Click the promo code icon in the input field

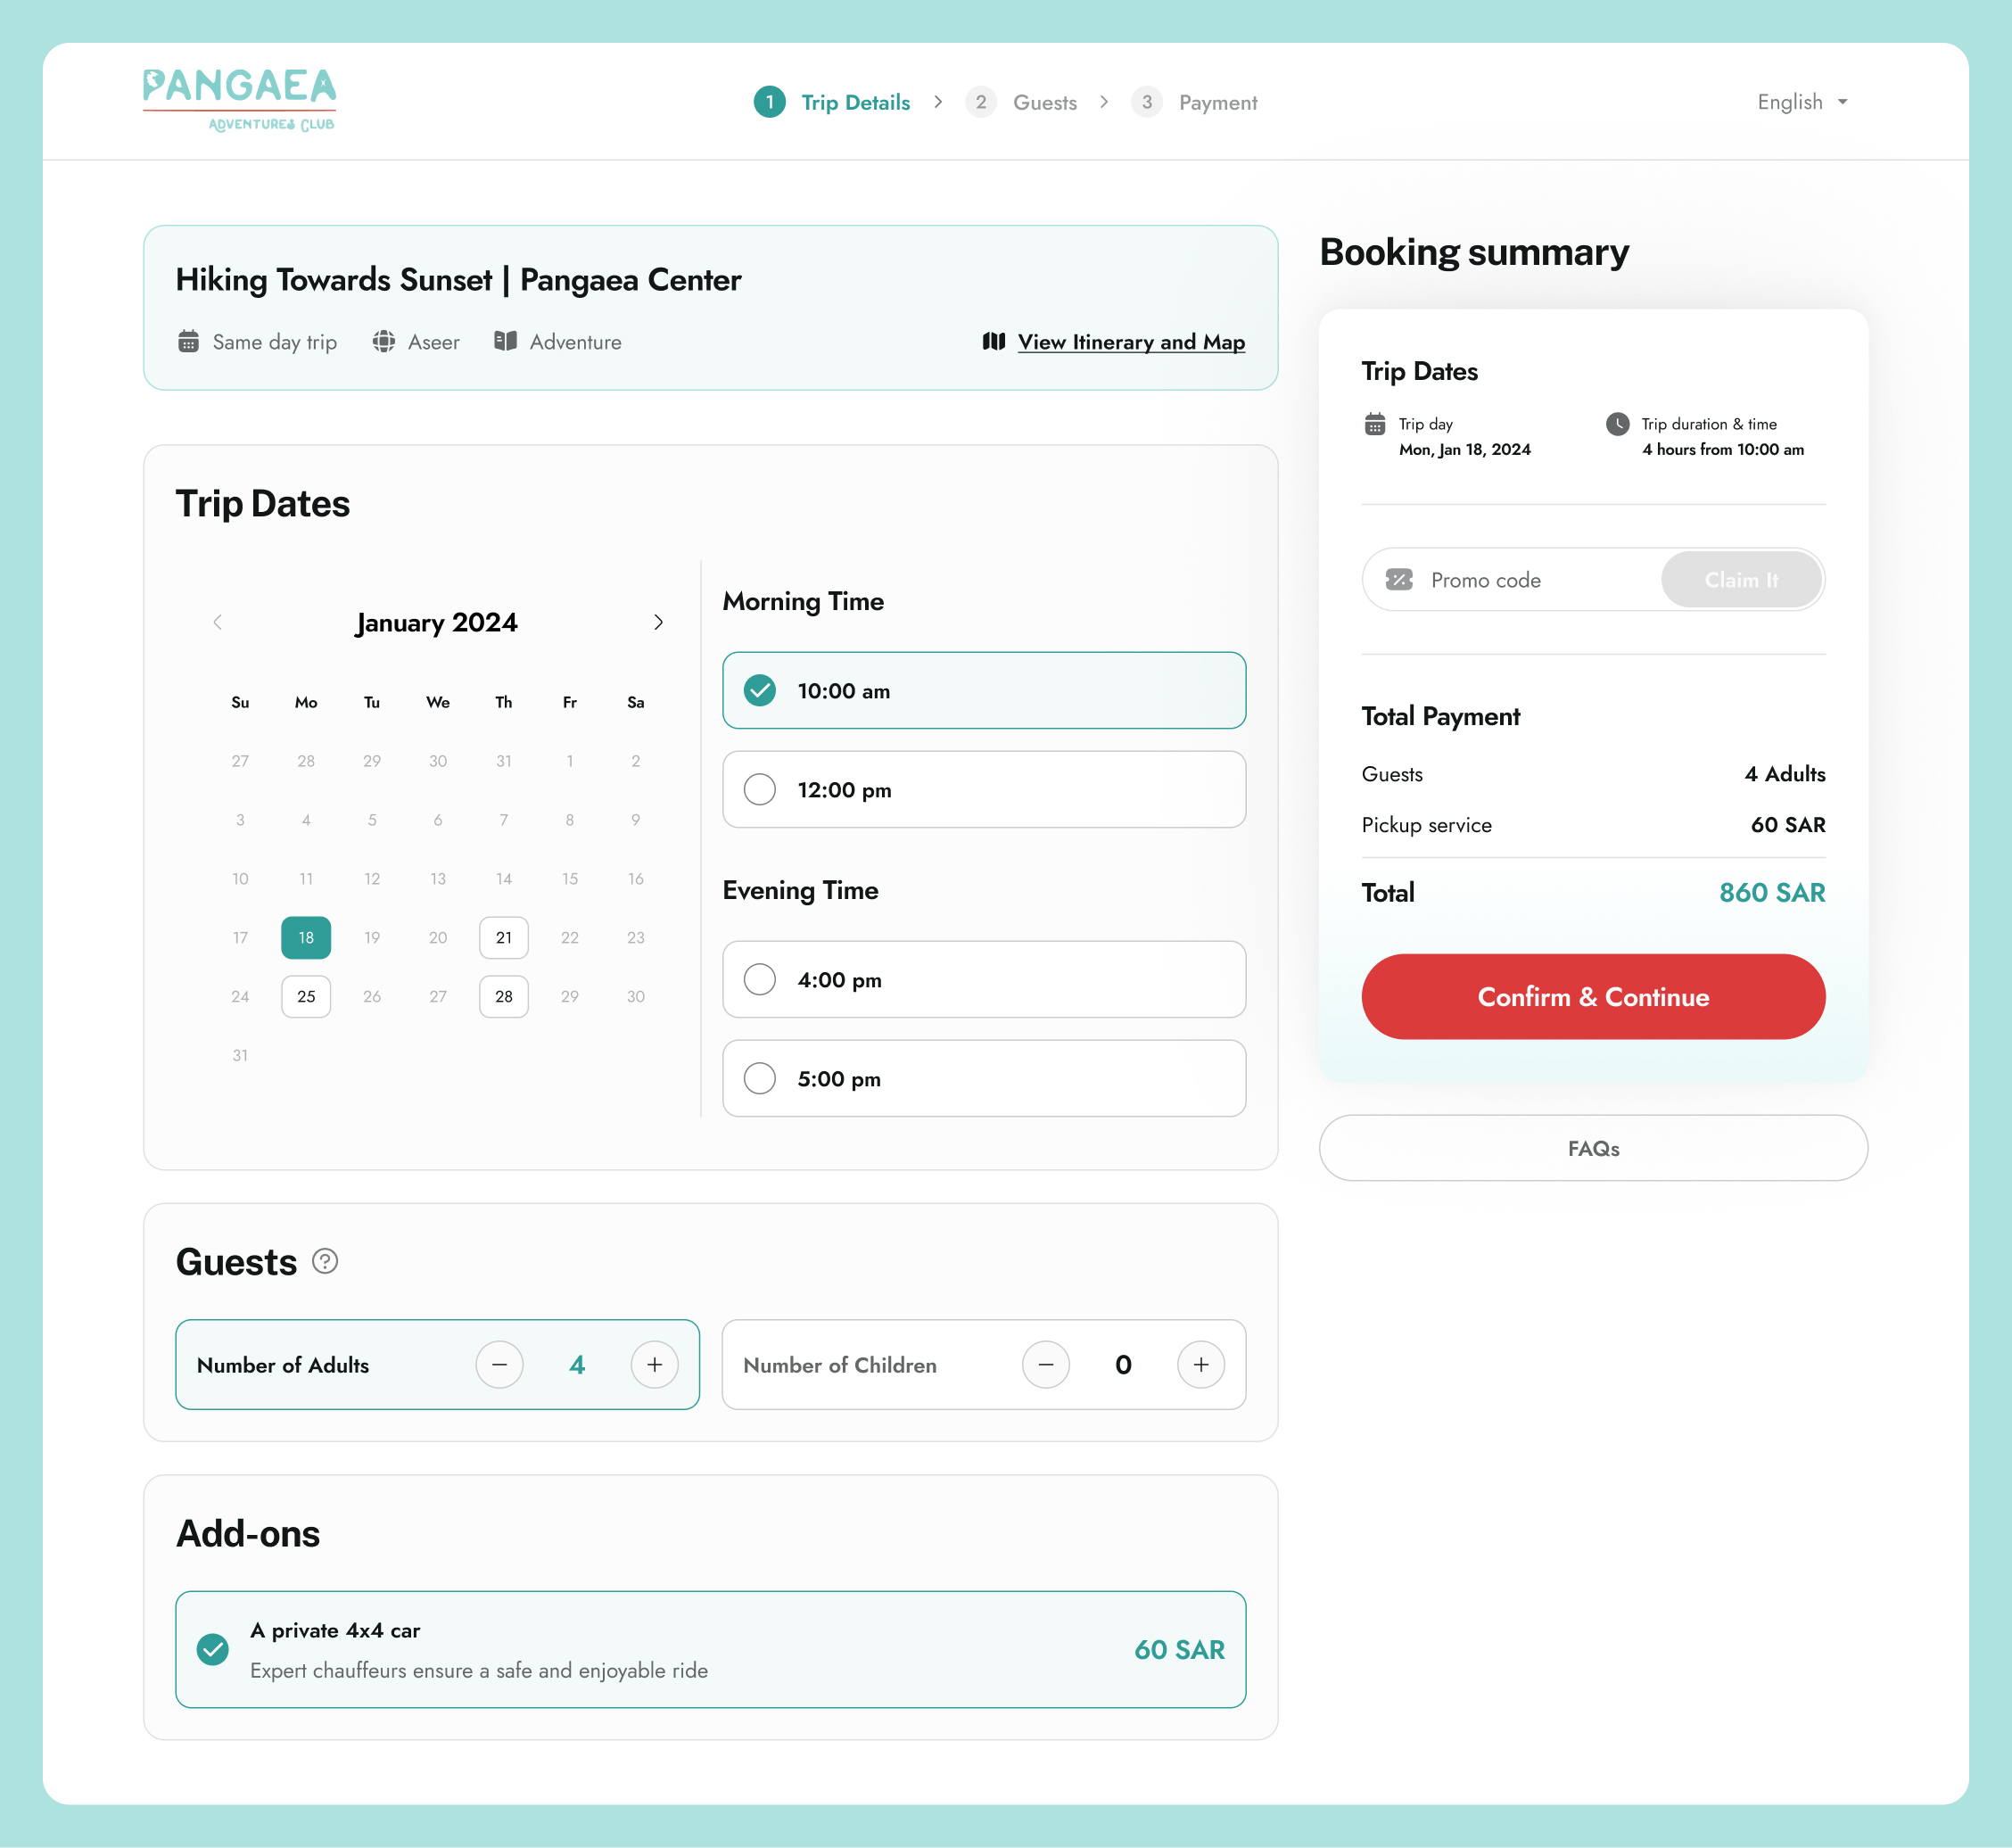click(x=1397, y=579)
